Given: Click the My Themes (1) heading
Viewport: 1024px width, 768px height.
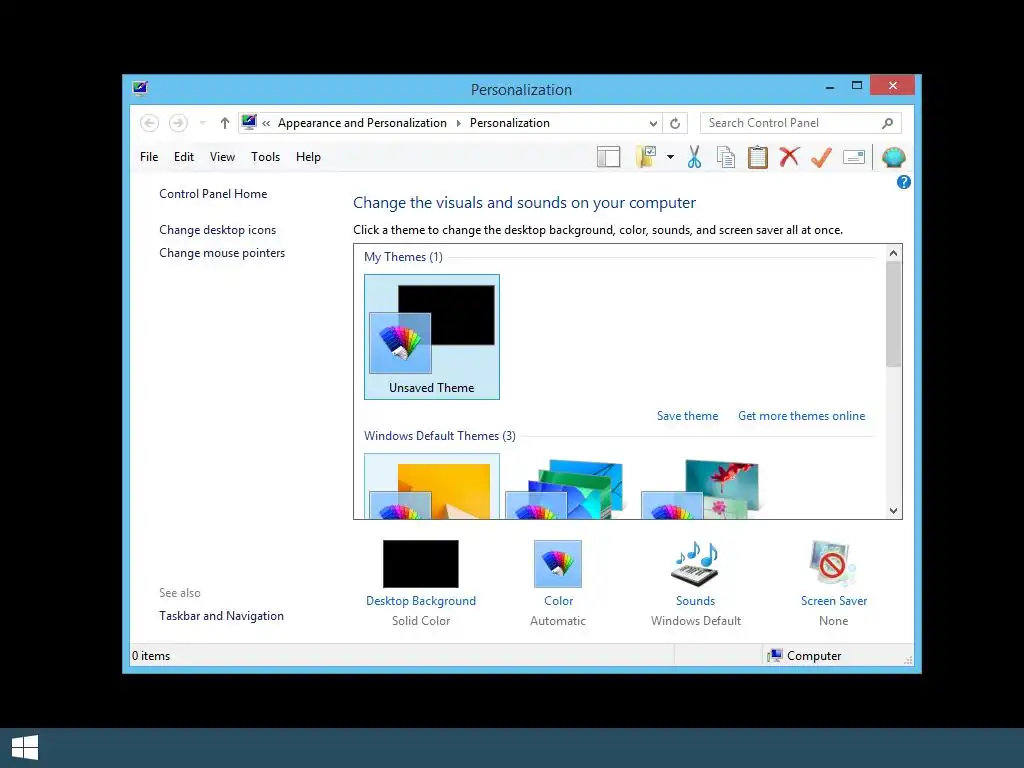Looking at the screenshot, I should [x=403, y=257].
